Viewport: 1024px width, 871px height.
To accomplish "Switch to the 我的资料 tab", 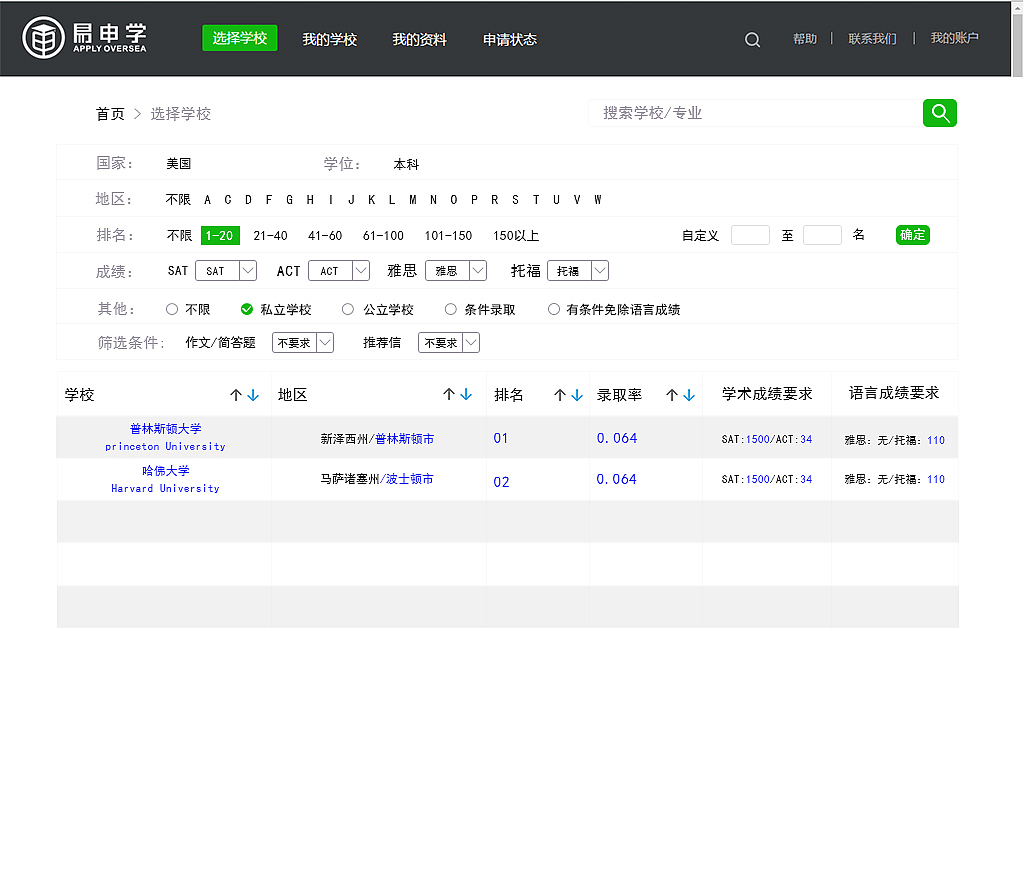I will point(419,39).
